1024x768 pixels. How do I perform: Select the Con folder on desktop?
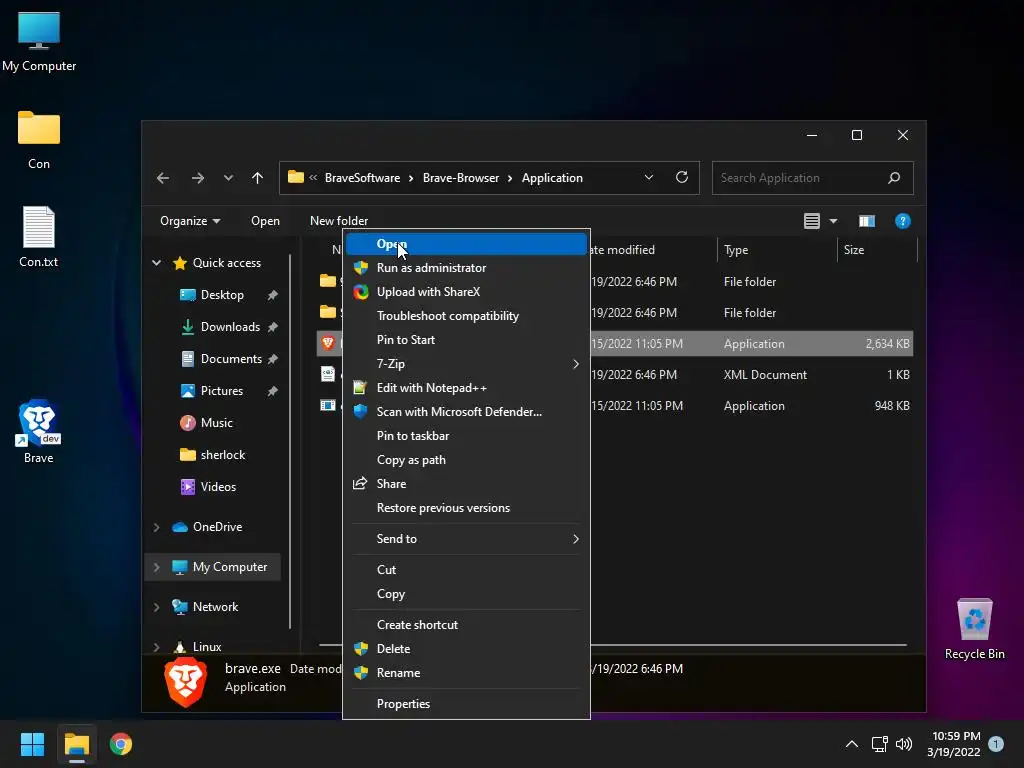(39, 140)
